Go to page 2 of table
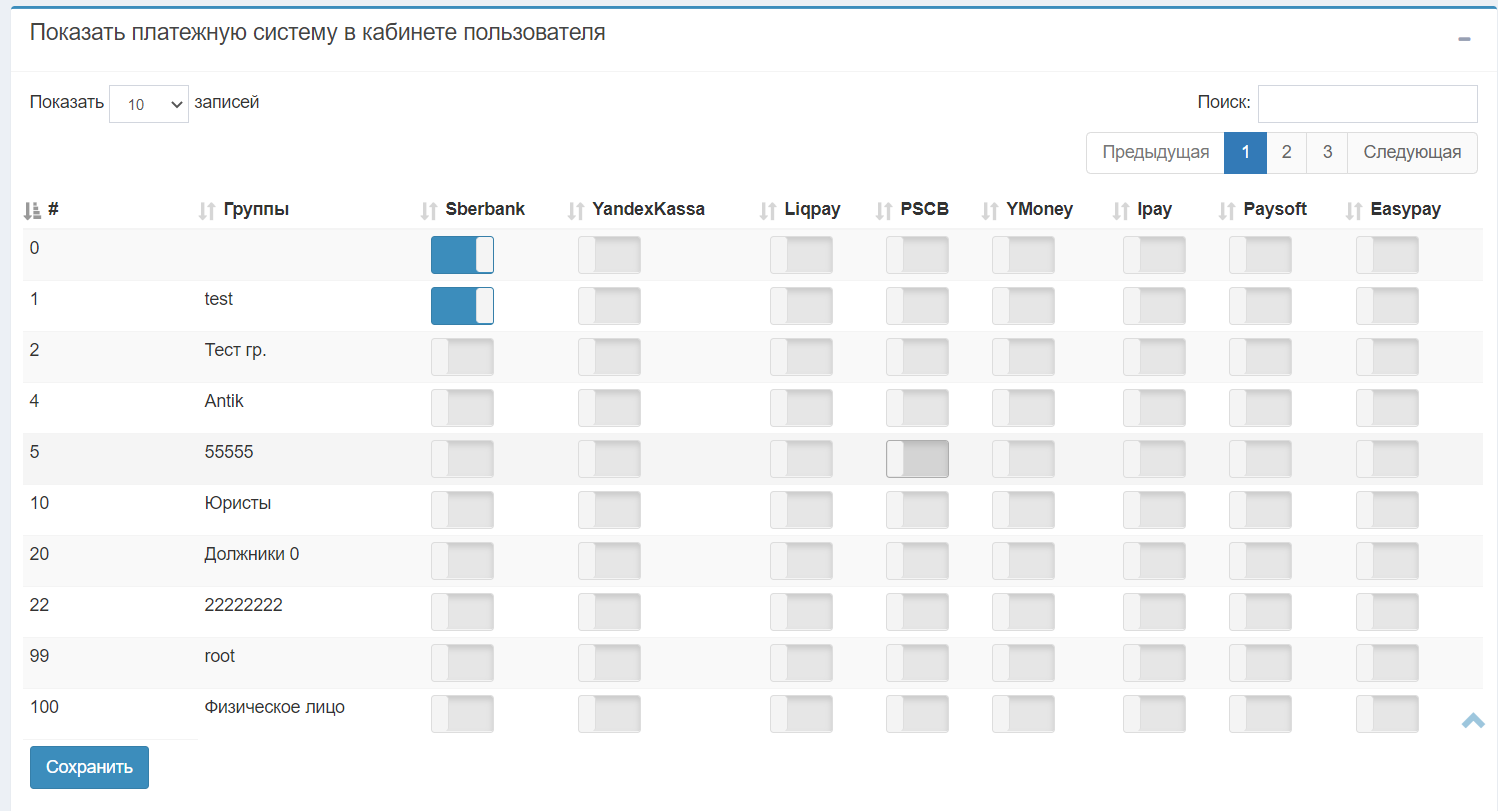This screenshot has height=811, width=1498. coord(1286,153)
